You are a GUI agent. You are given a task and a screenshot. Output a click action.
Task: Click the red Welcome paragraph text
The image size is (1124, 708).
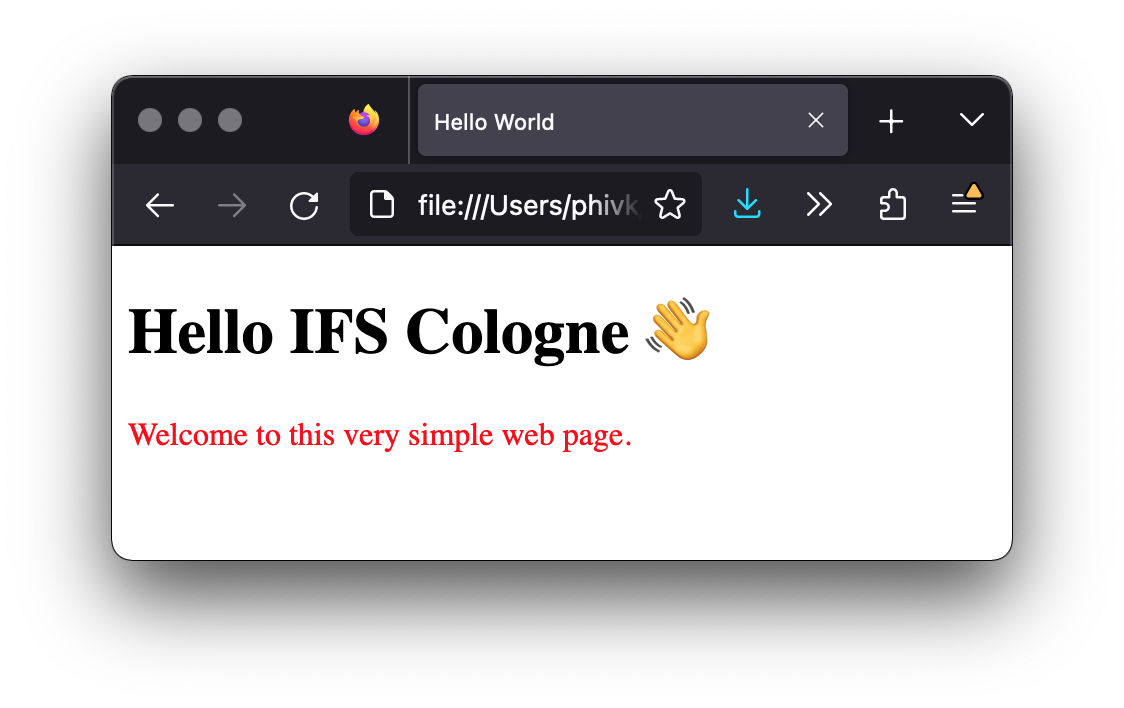click(x=380, y=435)
